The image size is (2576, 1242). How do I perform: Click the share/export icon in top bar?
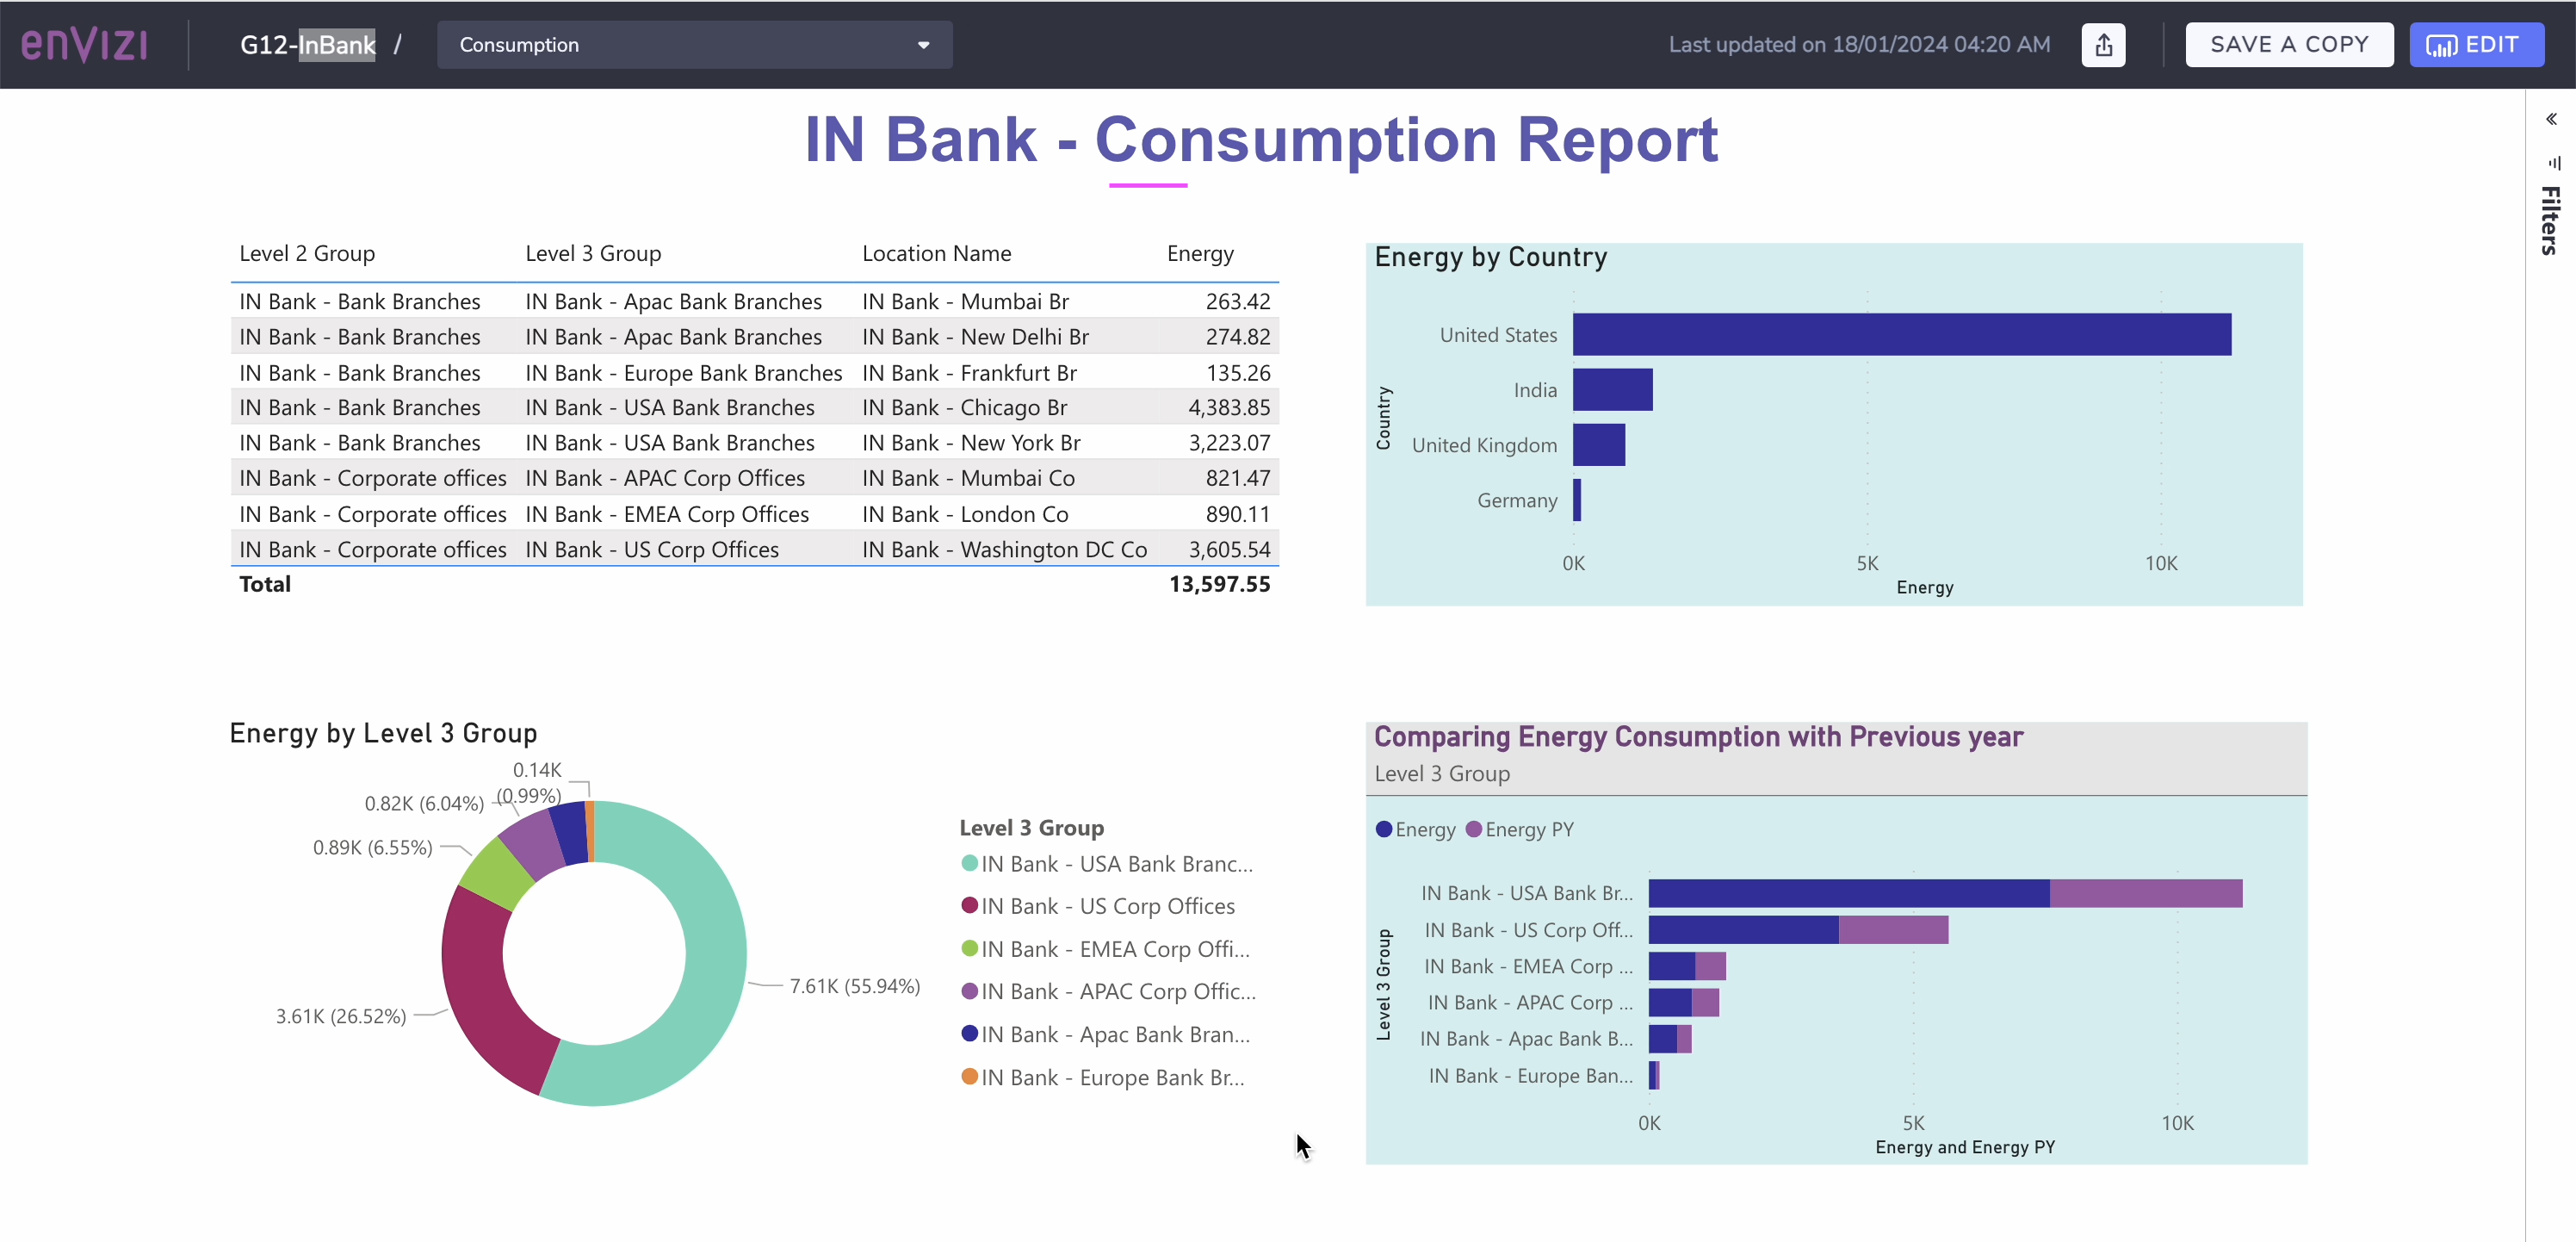click(2104, 44)
